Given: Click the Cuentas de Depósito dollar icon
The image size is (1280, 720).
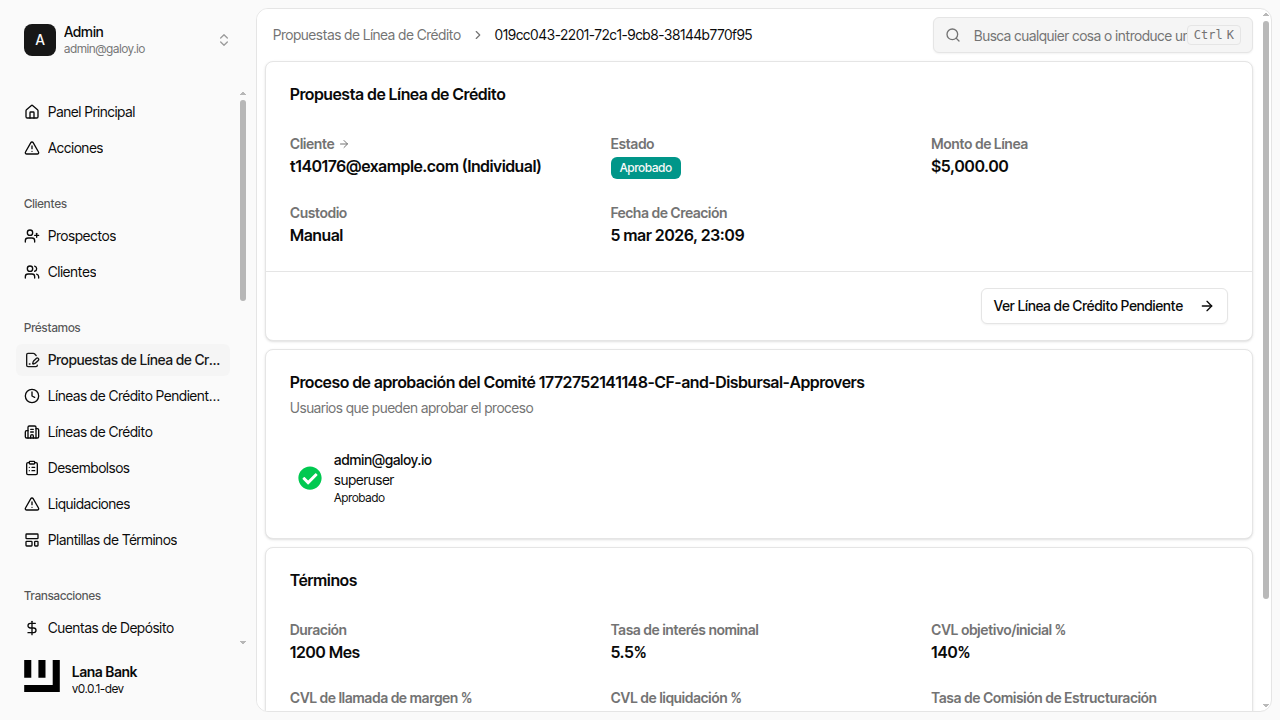Looking at the screenshot, I should [x=32, y=628].
